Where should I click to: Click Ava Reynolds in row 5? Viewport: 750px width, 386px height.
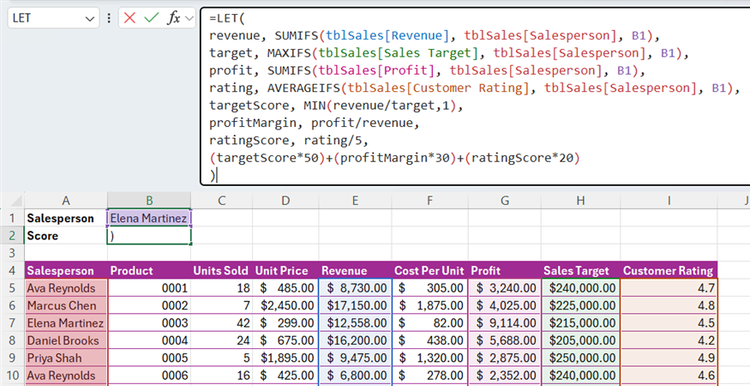[66, 288]
